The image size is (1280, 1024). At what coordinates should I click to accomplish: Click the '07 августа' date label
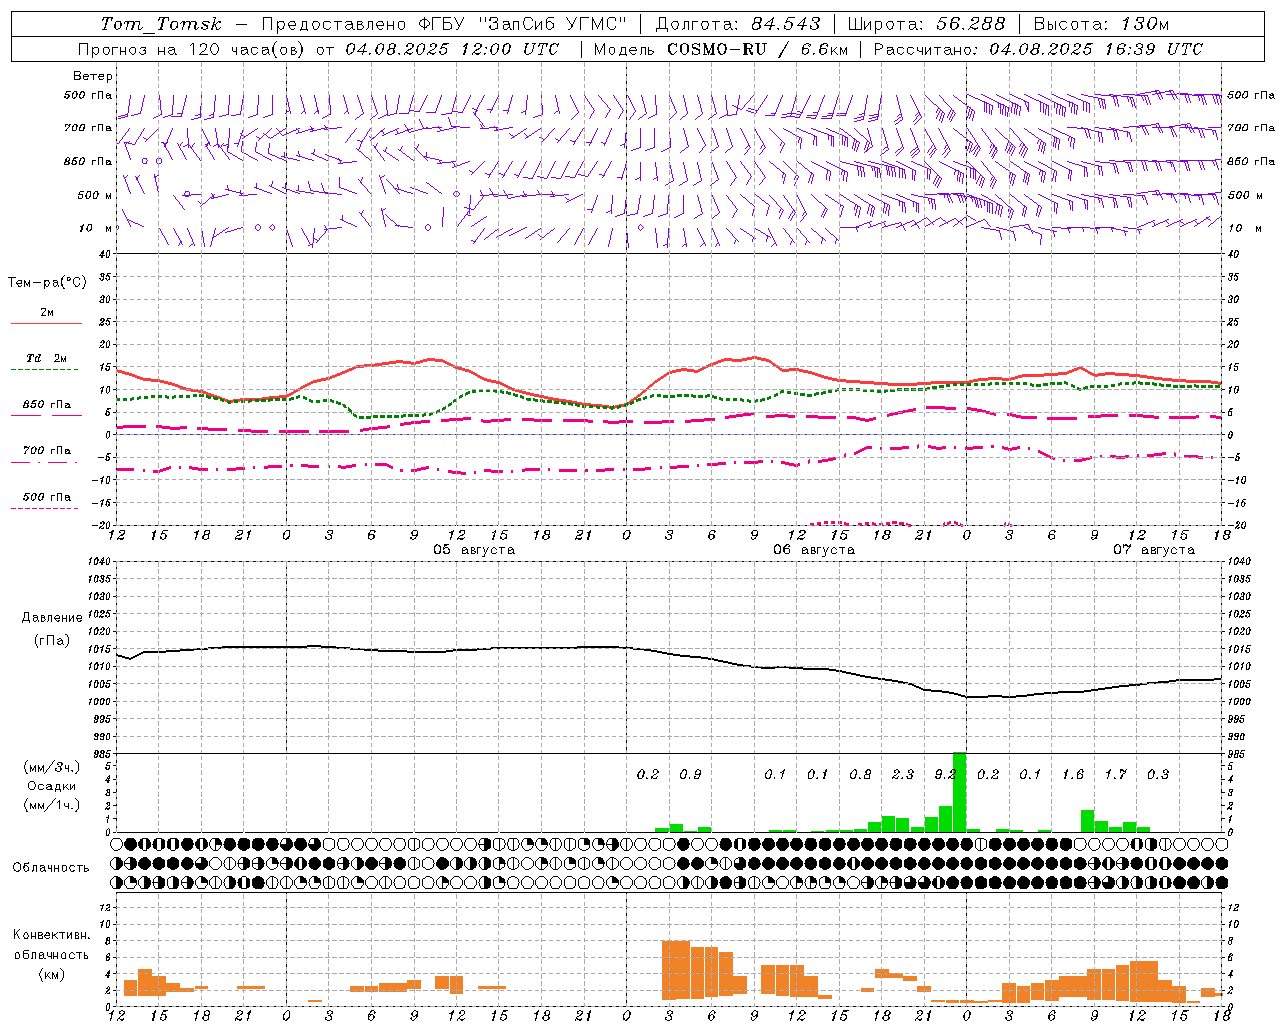(x=1154, y=550)
